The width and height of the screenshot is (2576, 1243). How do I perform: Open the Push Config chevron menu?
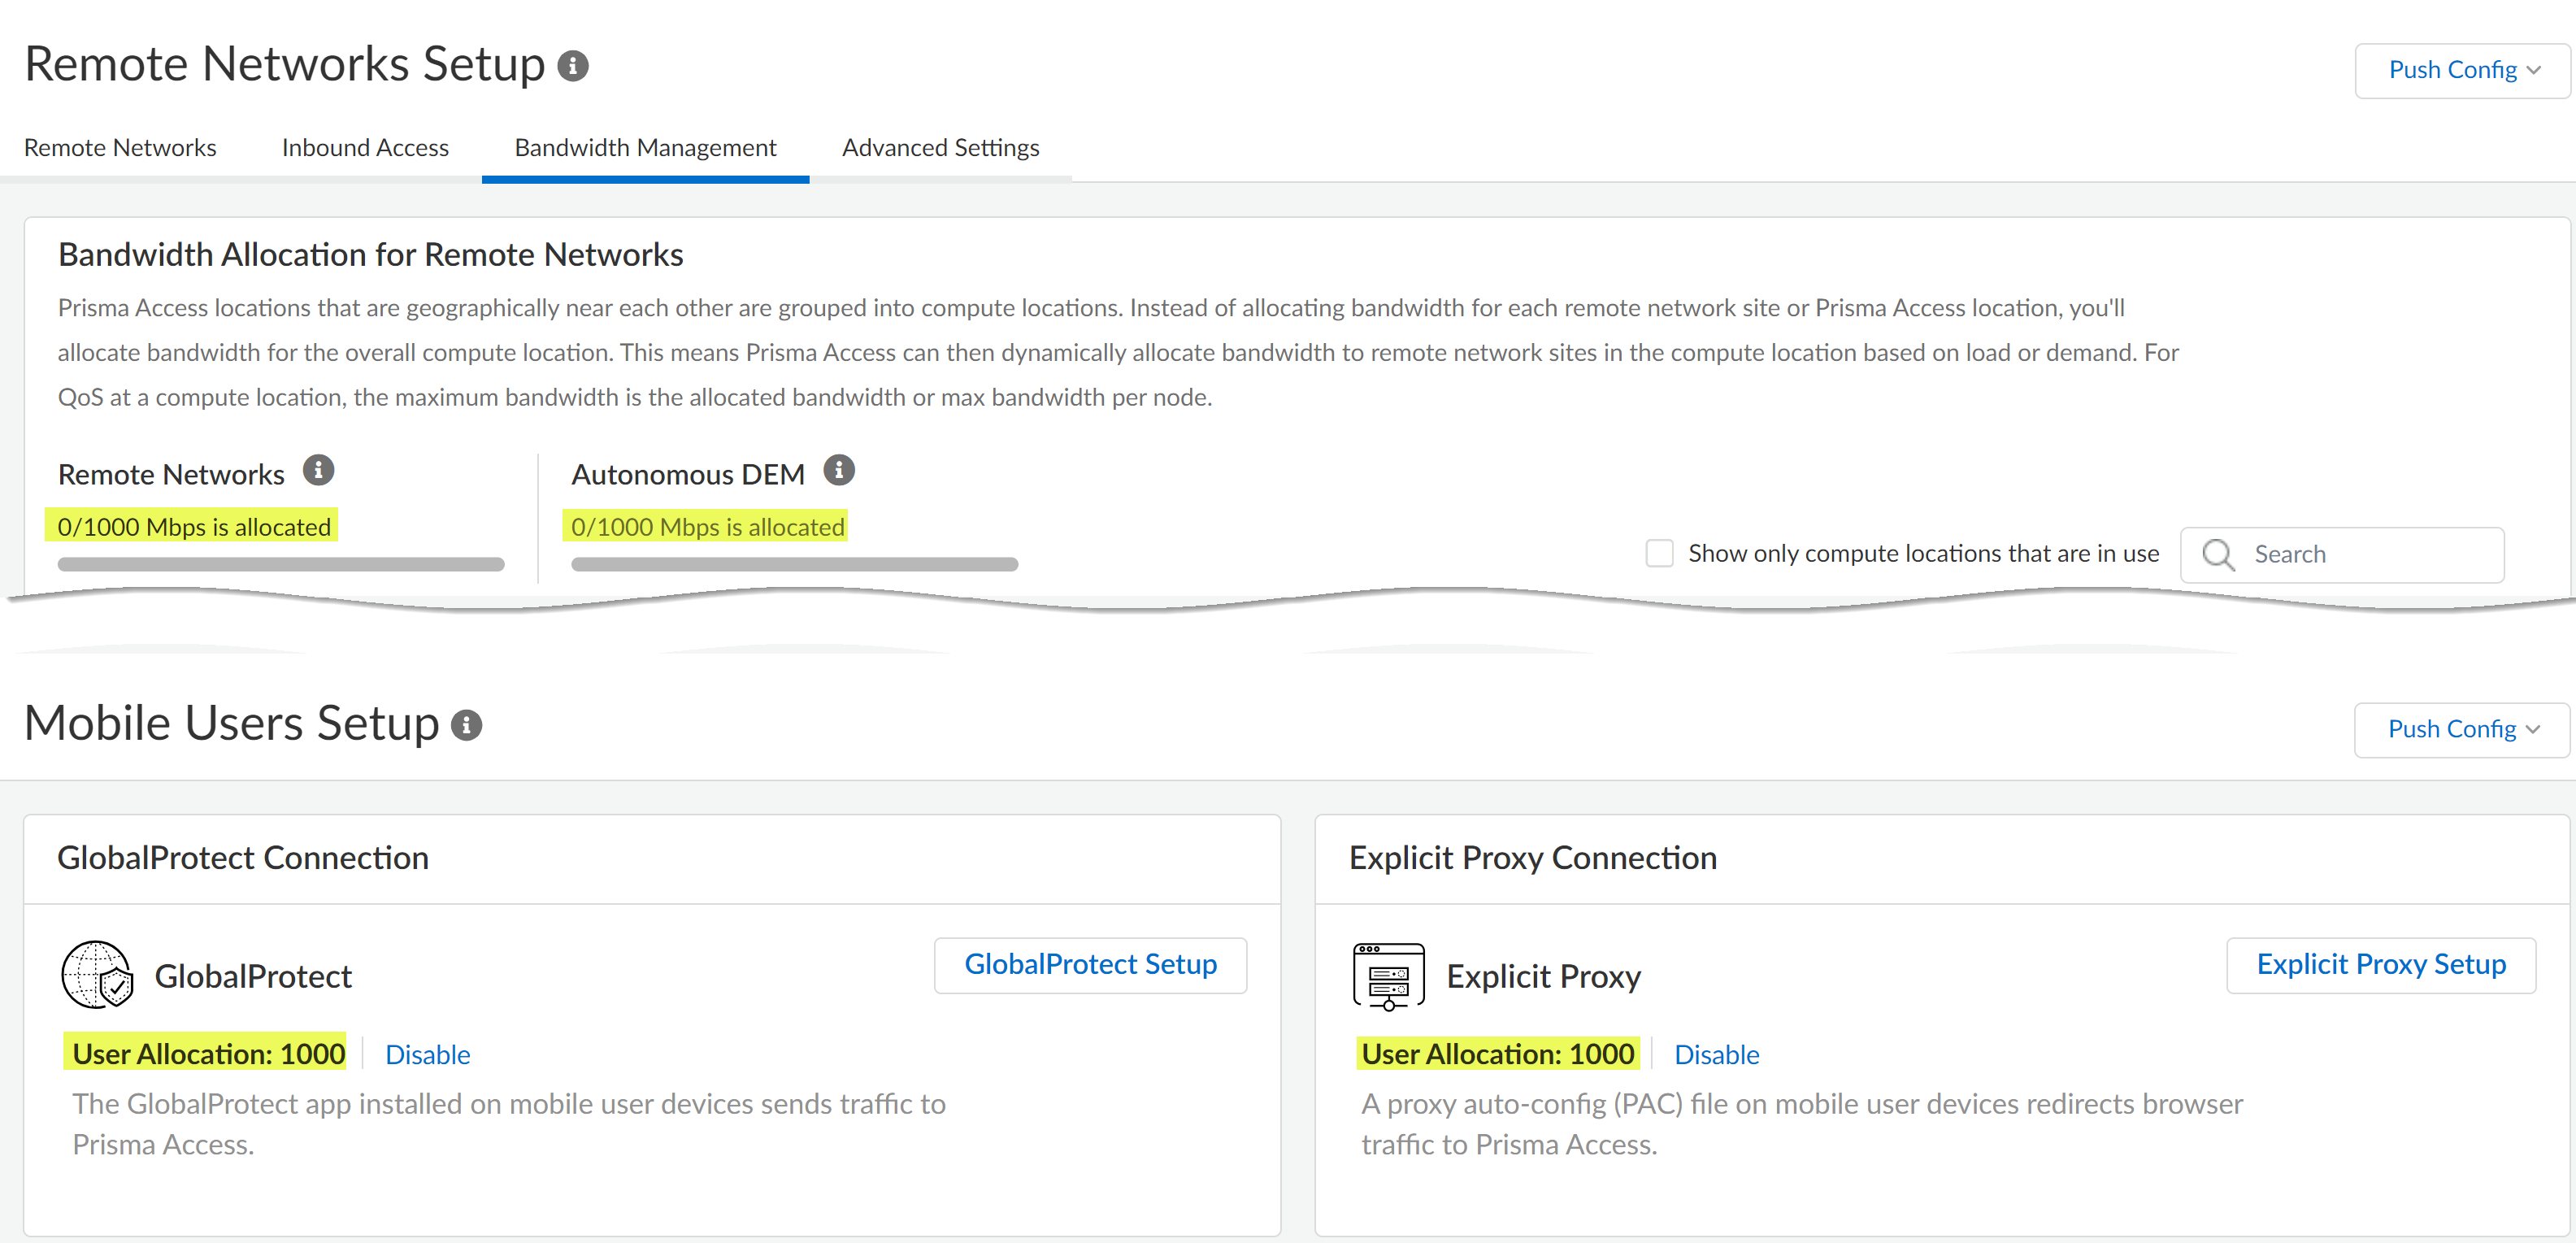click(x=2534, y=70)
